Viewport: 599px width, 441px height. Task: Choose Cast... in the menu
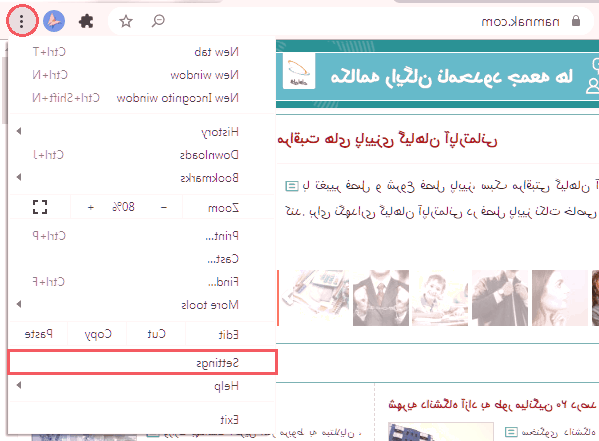(x=141, y=259)
